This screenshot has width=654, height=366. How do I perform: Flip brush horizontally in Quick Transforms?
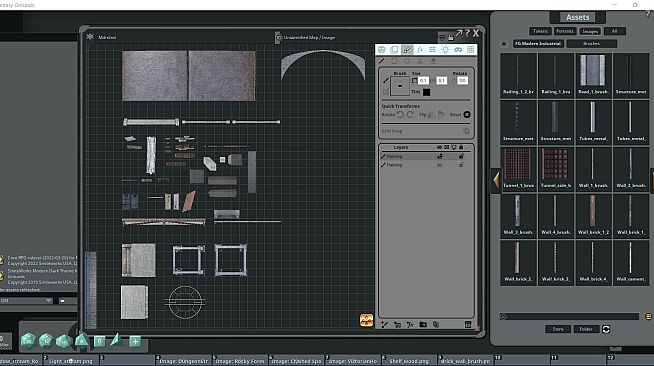pos(431,114)
